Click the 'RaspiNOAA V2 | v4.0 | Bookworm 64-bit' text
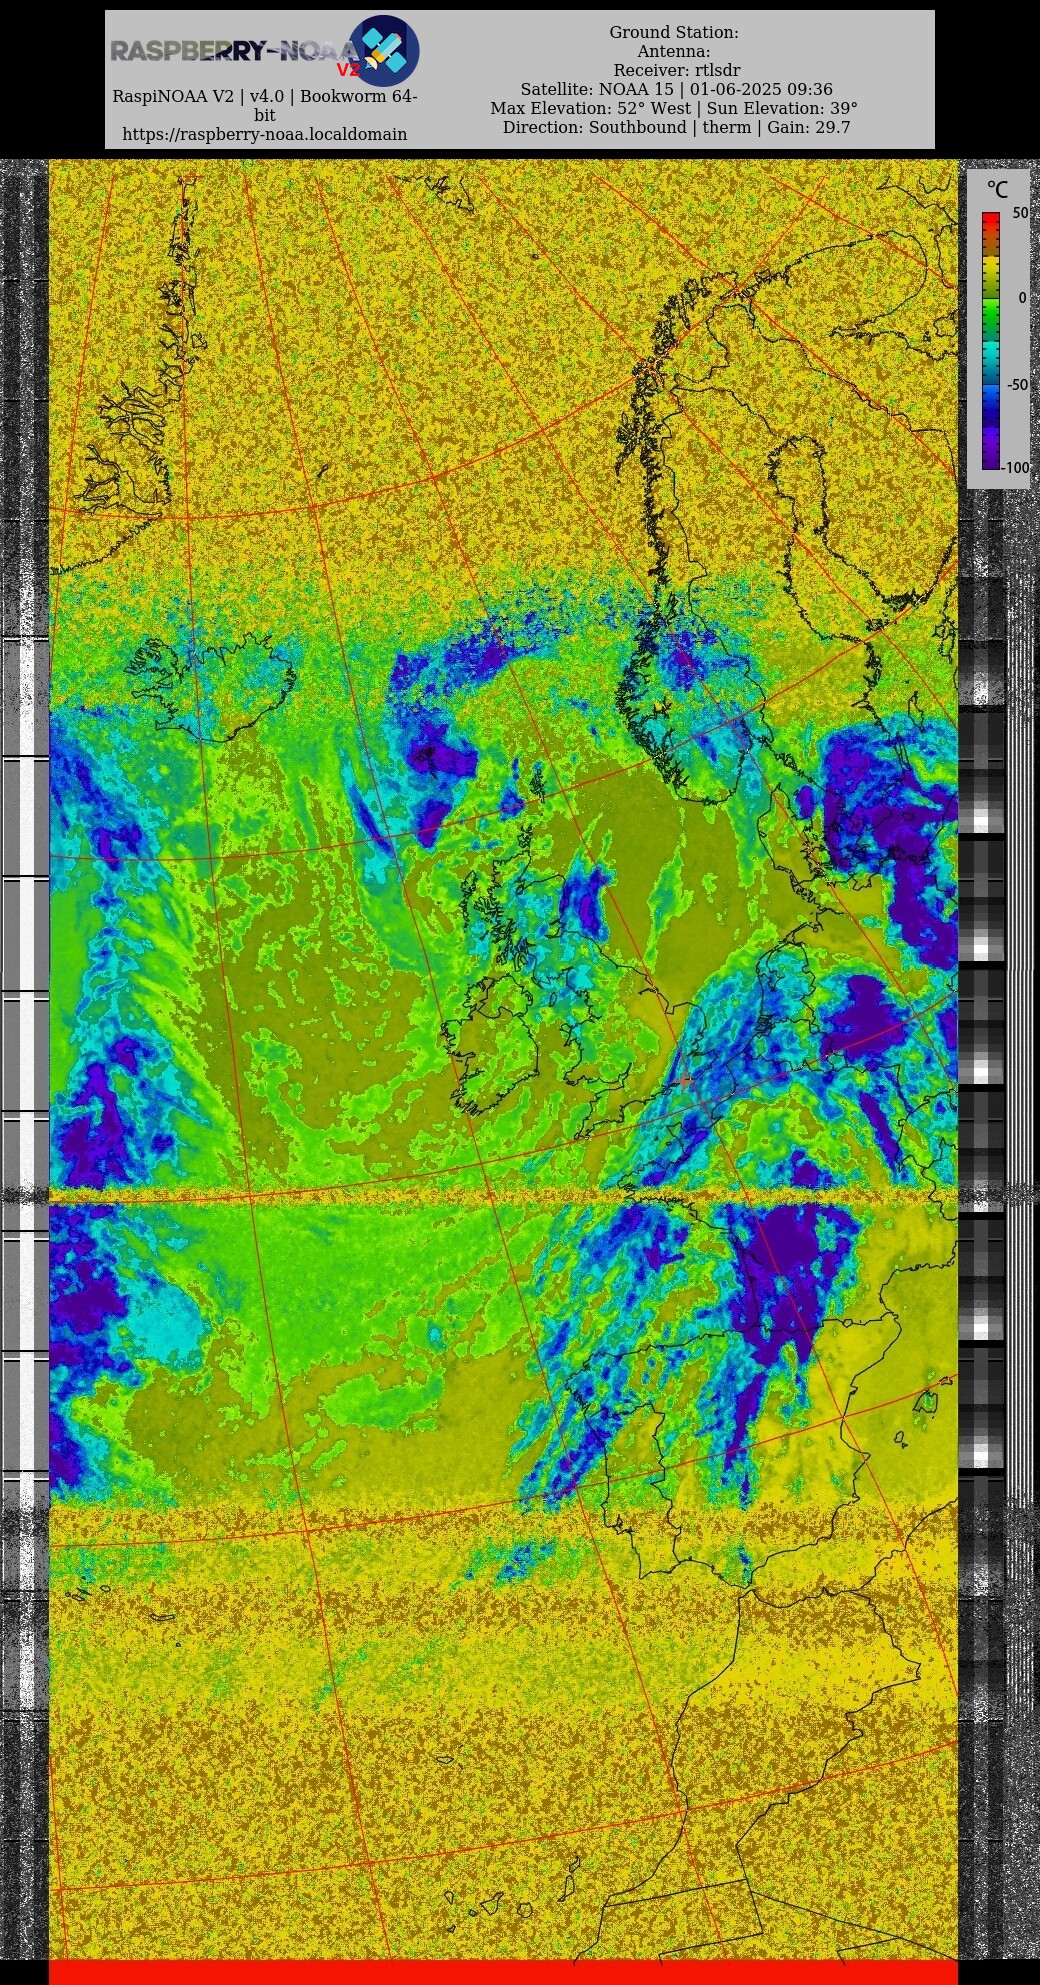Screen dimensions: 1040x1985 [x=265, y=106]
